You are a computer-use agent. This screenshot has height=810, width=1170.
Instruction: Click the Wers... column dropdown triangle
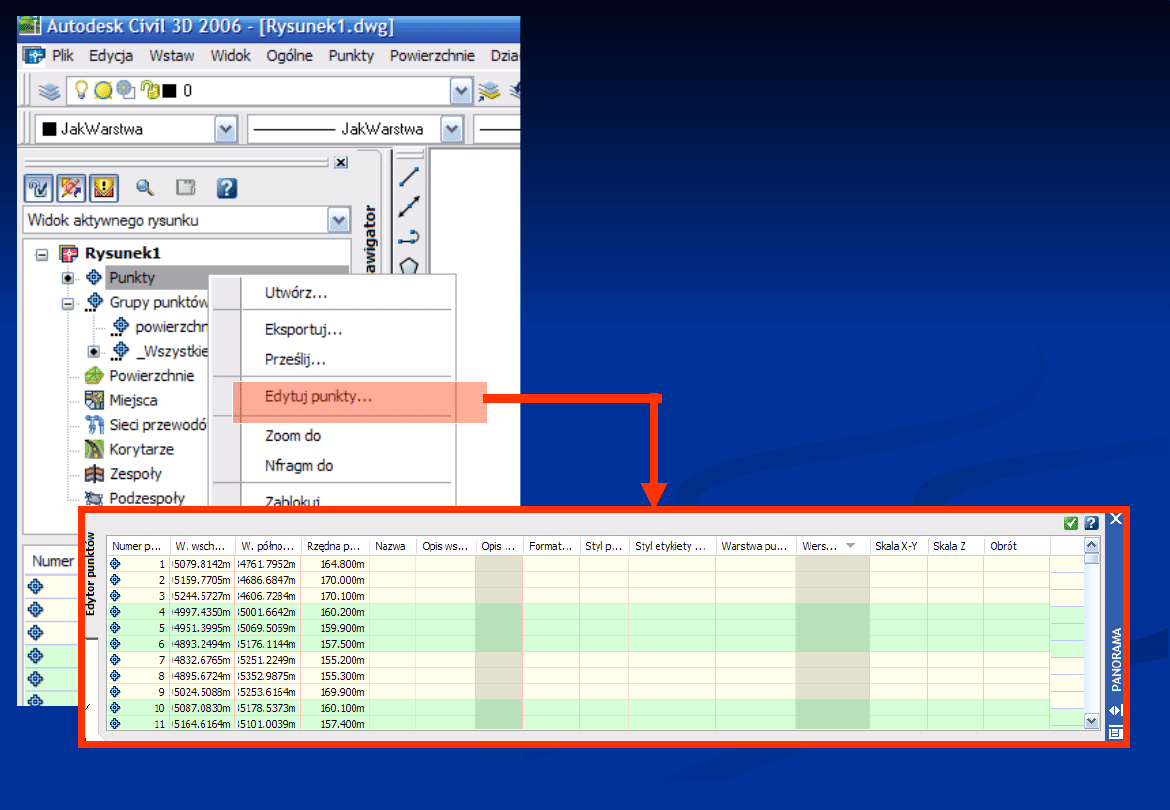(851, 546)
